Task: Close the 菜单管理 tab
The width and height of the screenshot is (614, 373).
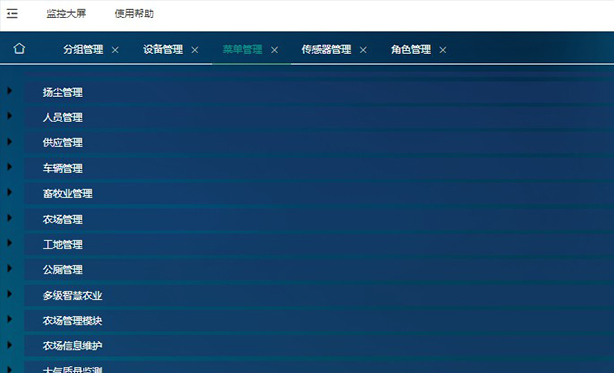Action: click(x=274, y=50)
